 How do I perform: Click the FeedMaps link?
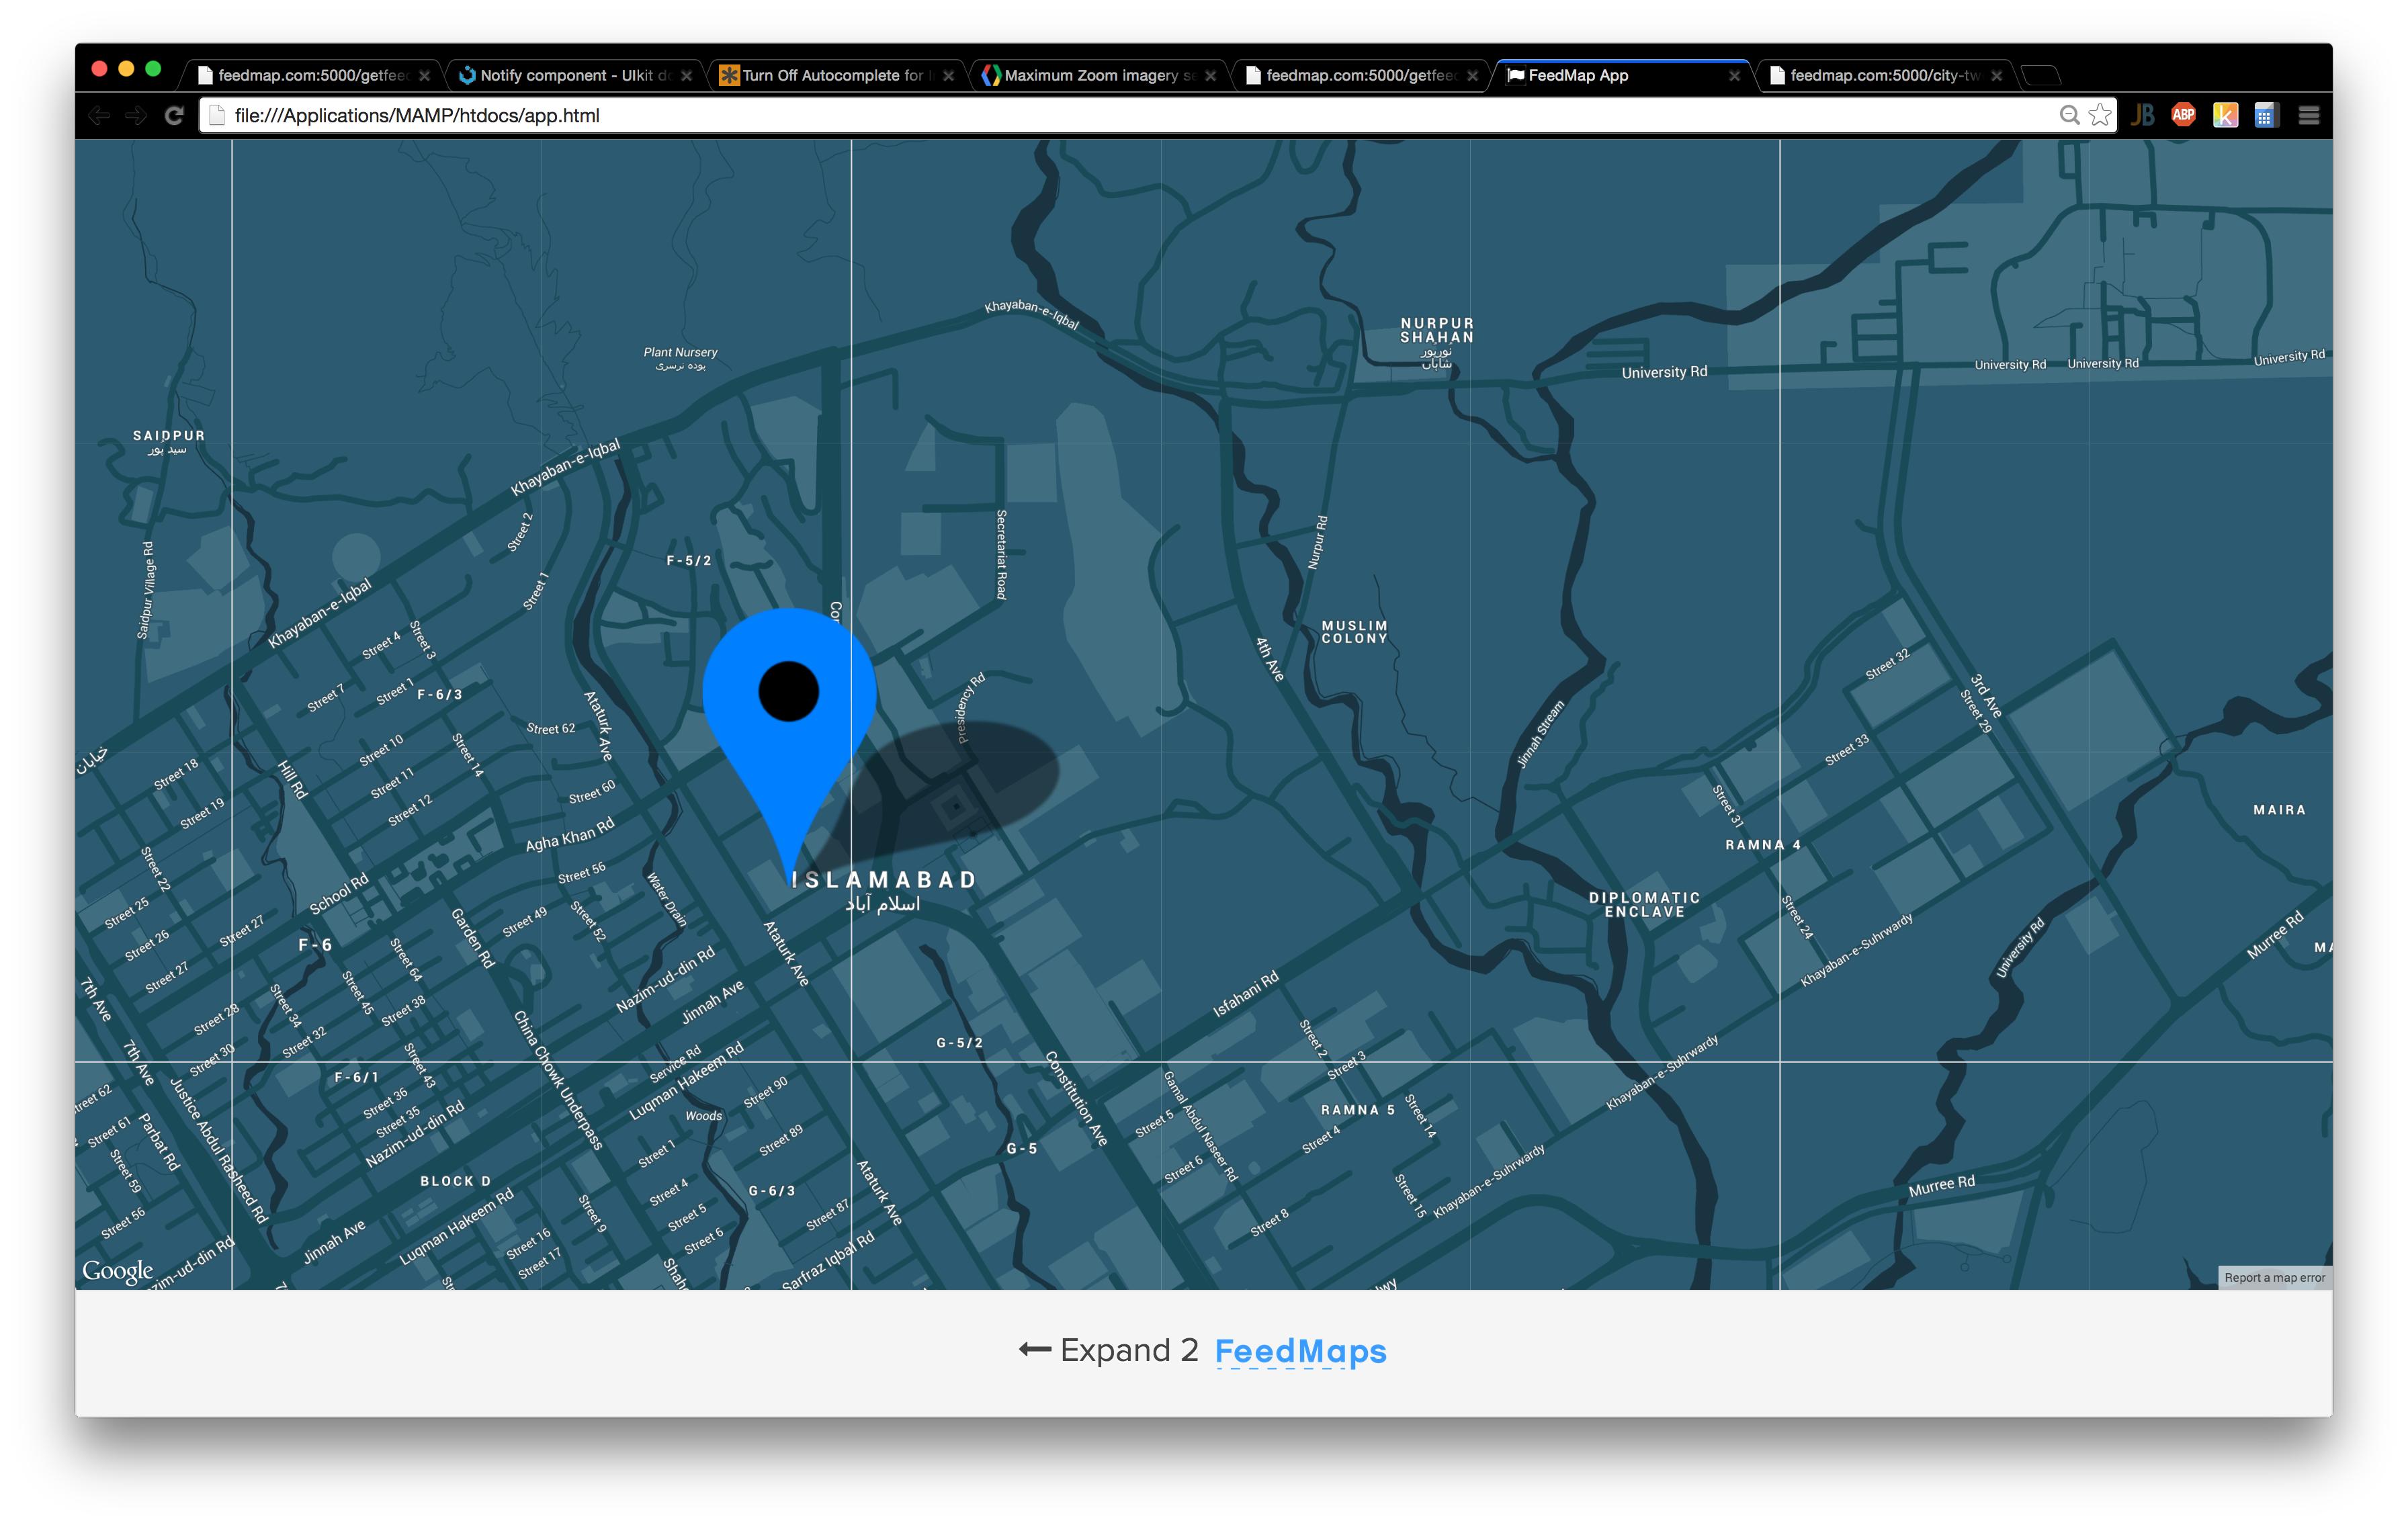click(1300, 1351)
